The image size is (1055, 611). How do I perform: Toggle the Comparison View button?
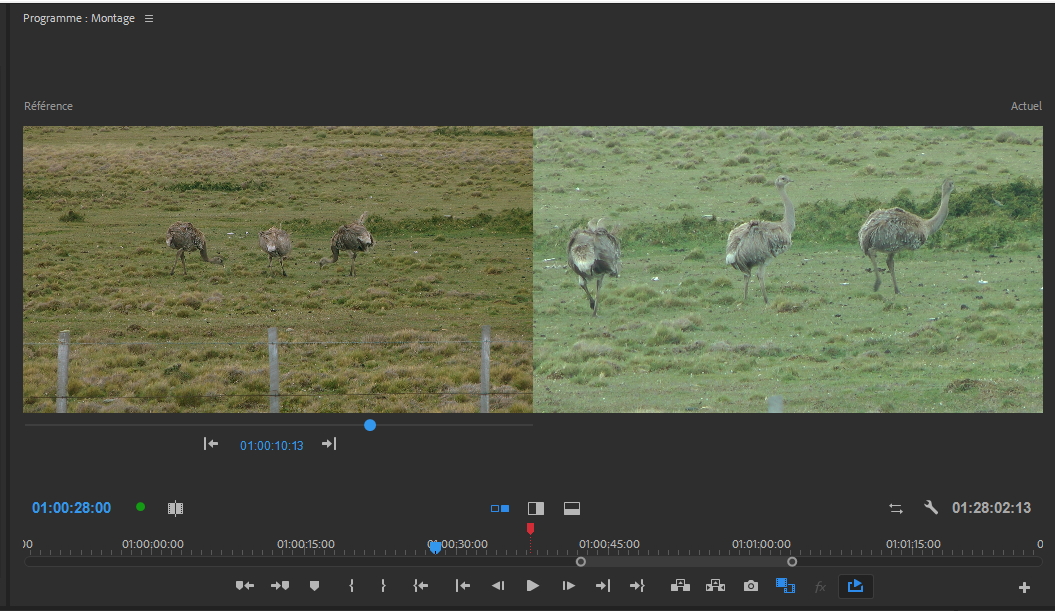pyautogui.click(x=785, y=586)
